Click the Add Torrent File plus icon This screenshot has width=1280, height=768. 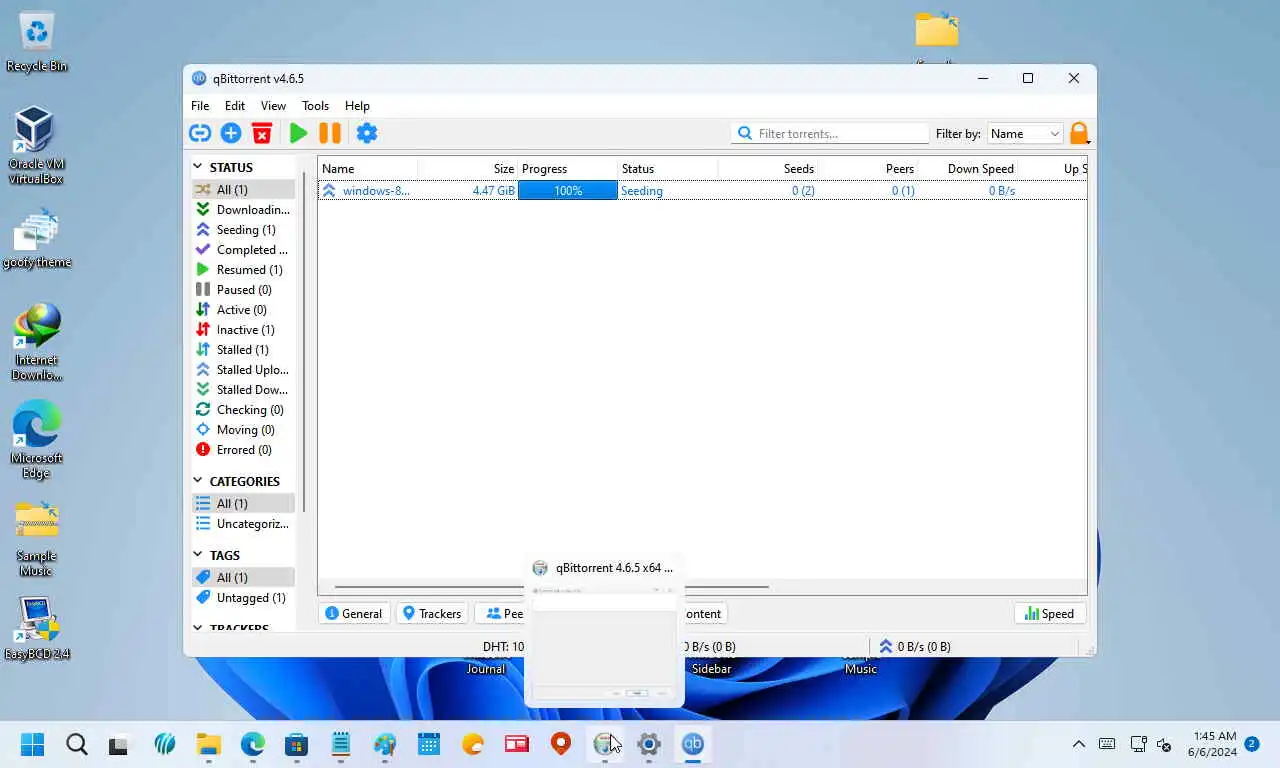pos(231,133)
